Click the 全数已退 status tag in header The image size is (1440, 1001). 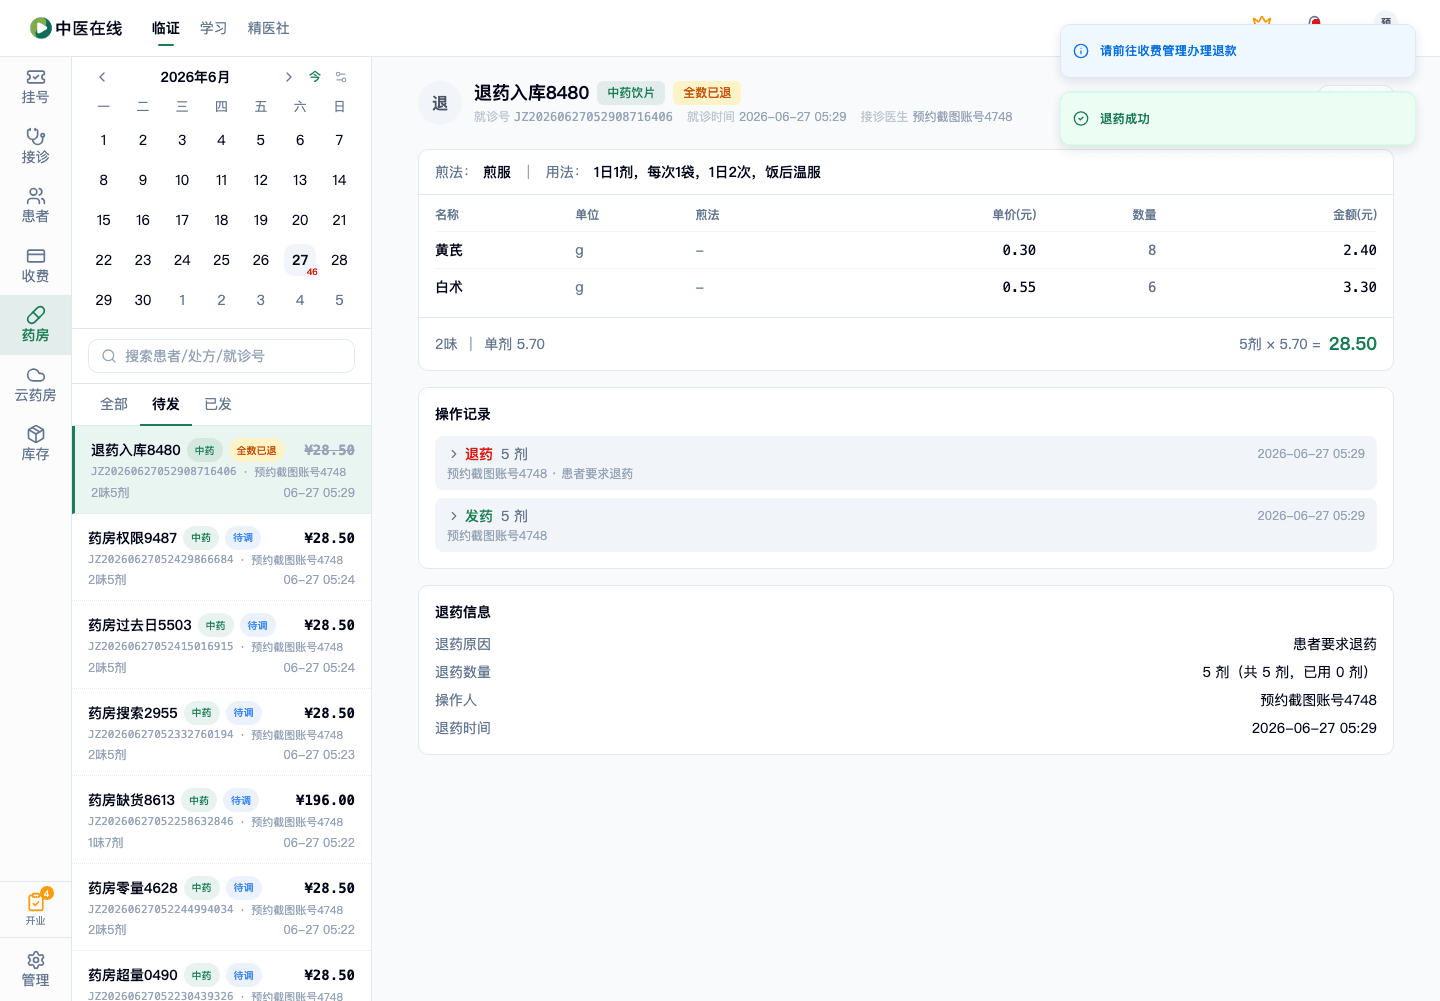[x=707, y=93]
